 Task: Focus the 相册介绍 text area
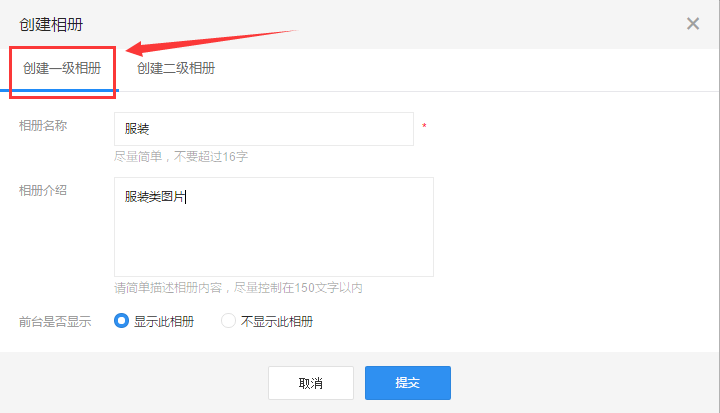(274, 235)
